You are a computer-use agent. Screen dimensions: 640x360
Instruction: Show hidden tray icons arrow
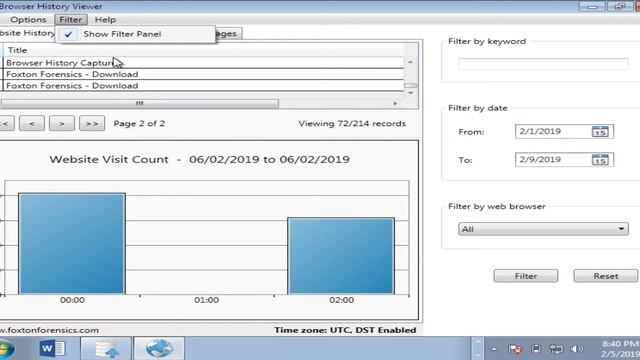[494, 349]
